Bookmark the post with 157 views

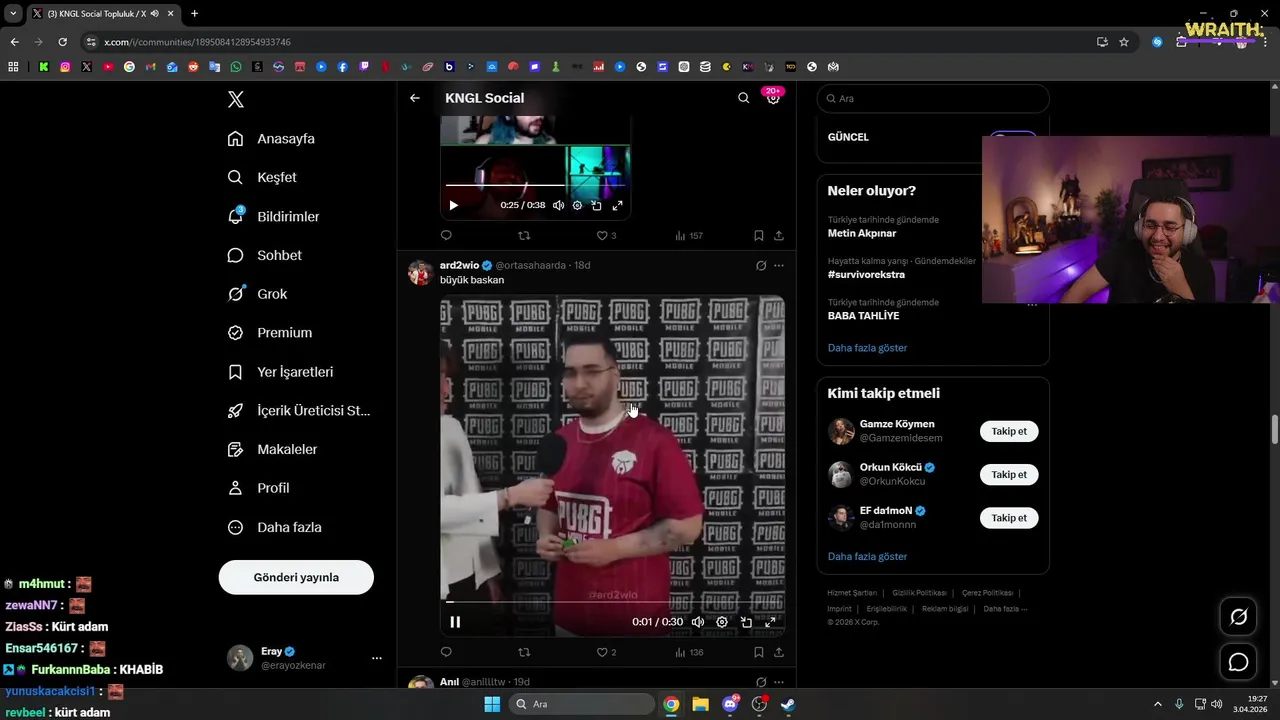758,236
